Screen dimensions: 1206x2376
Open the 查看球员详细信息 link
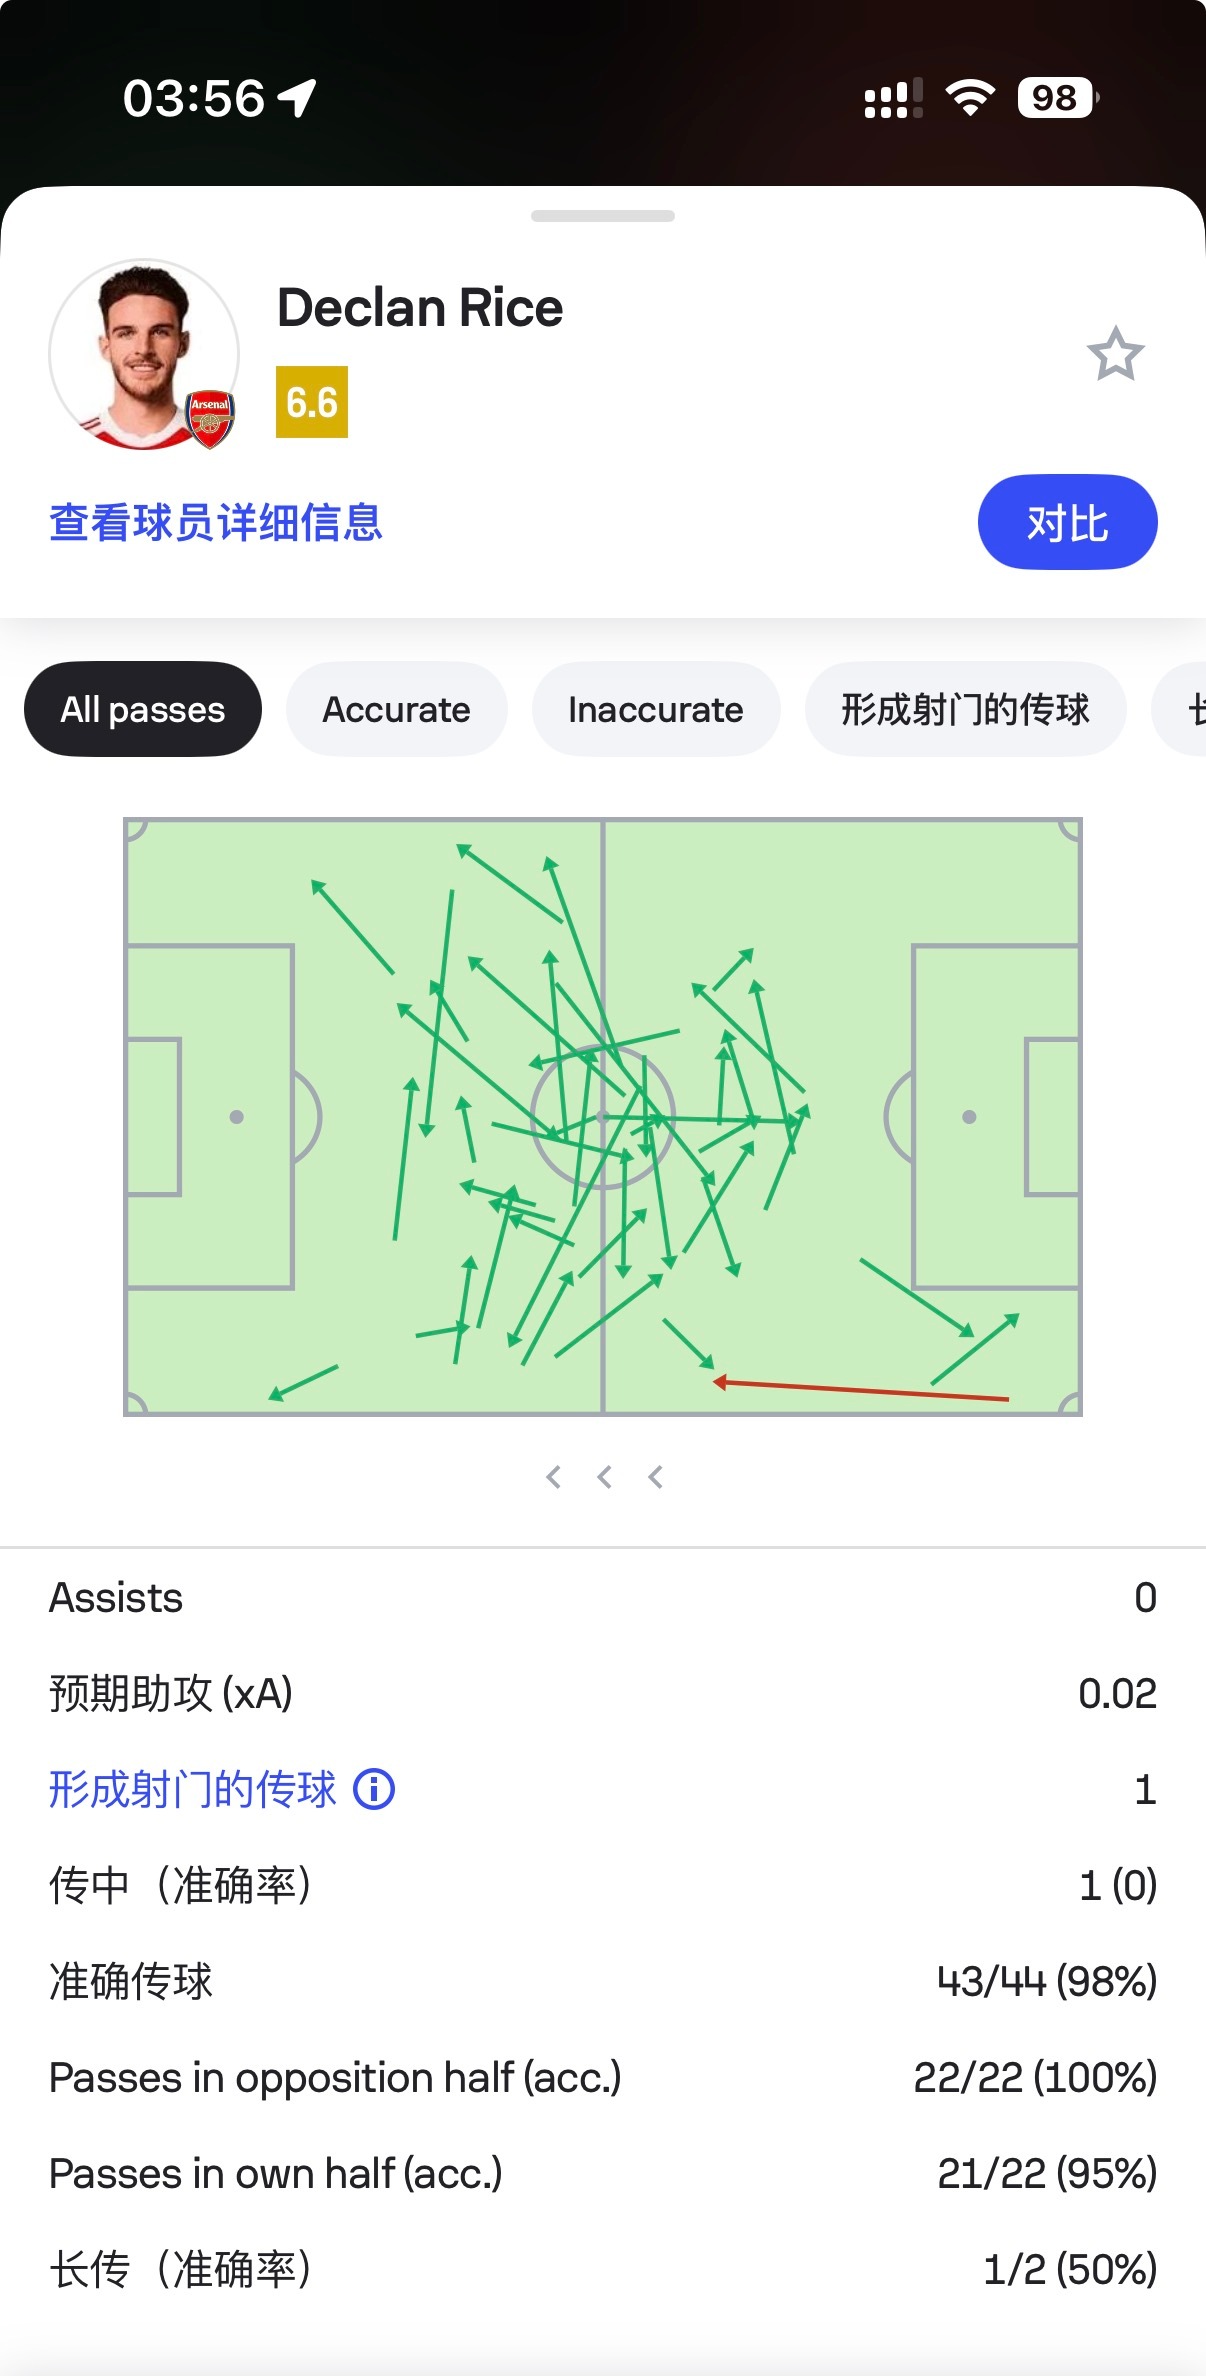click(216, 522)
